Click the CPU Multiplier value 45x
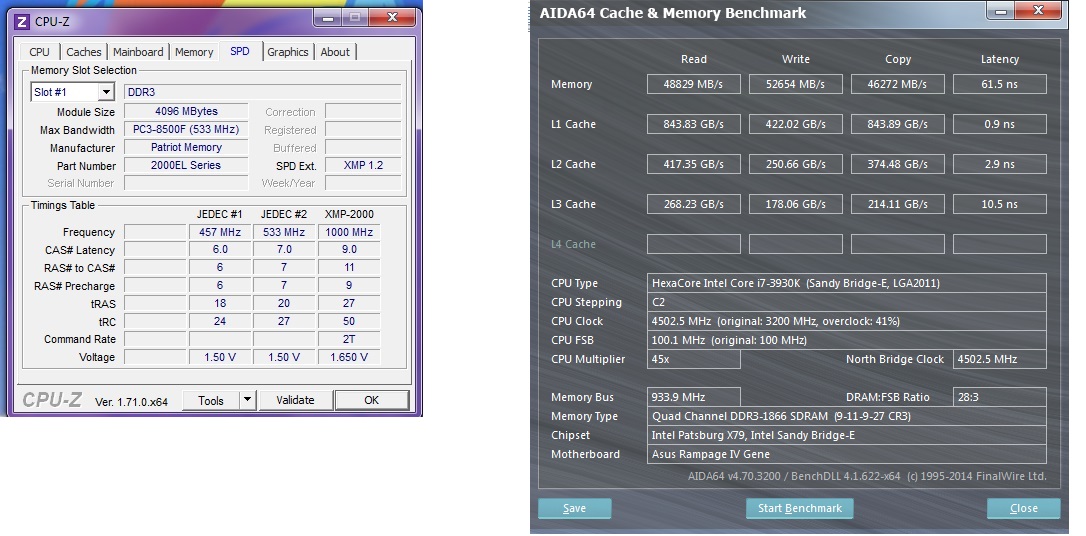 pos(693,359)
